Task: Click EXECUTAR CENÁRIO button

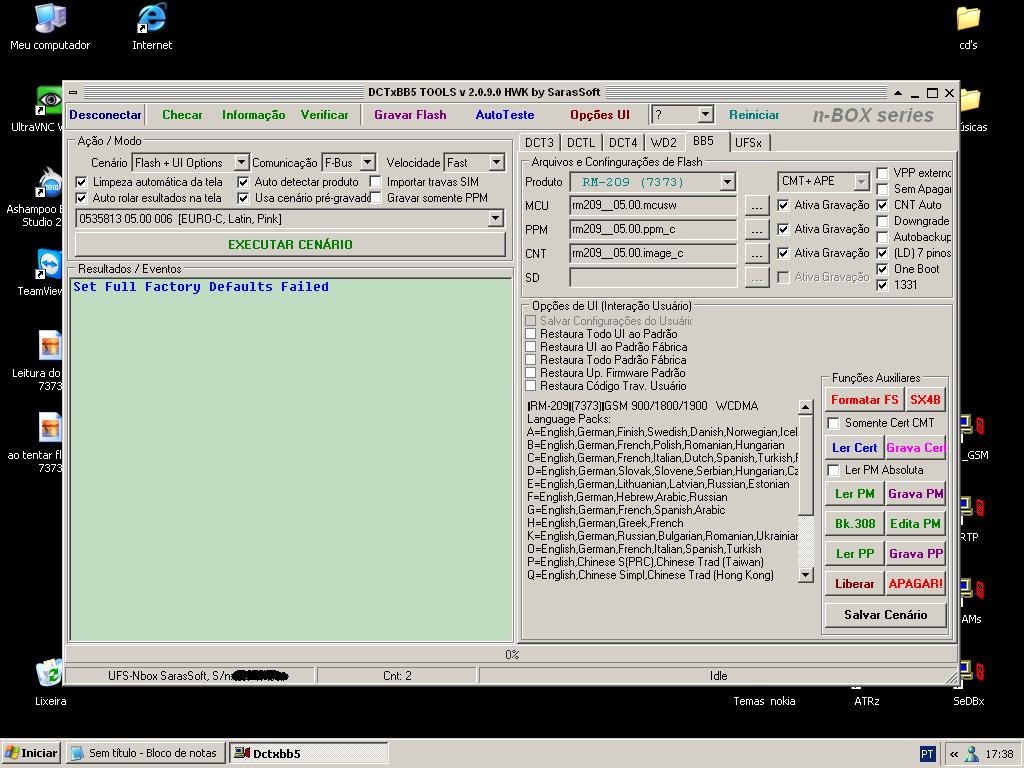Action: click(x=291, y=244)
